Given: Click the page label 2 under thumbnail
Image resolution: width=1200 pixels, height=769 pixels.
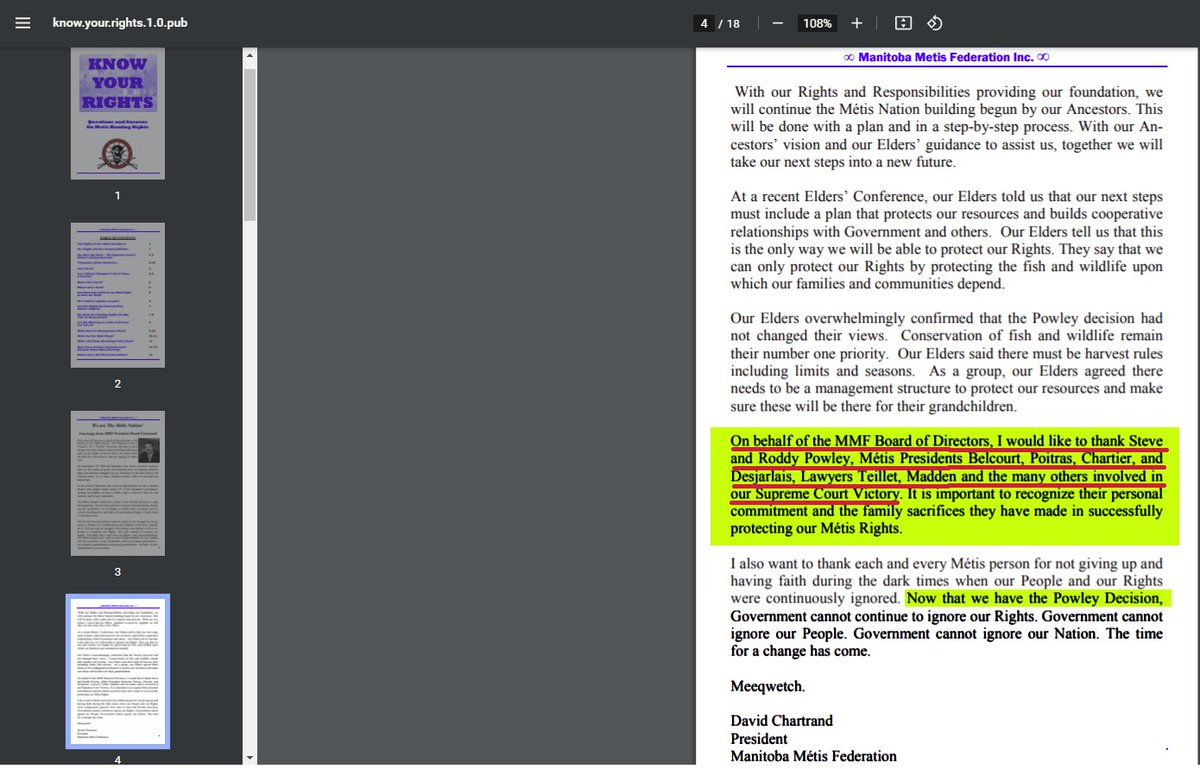Looking at the screenshot, I should pyautogui.click(x=117, y=384).
